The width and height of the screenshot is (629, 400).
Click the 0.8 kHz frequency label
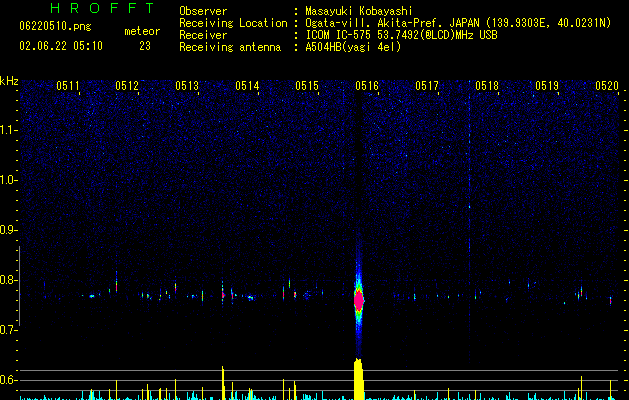point(8,280)
